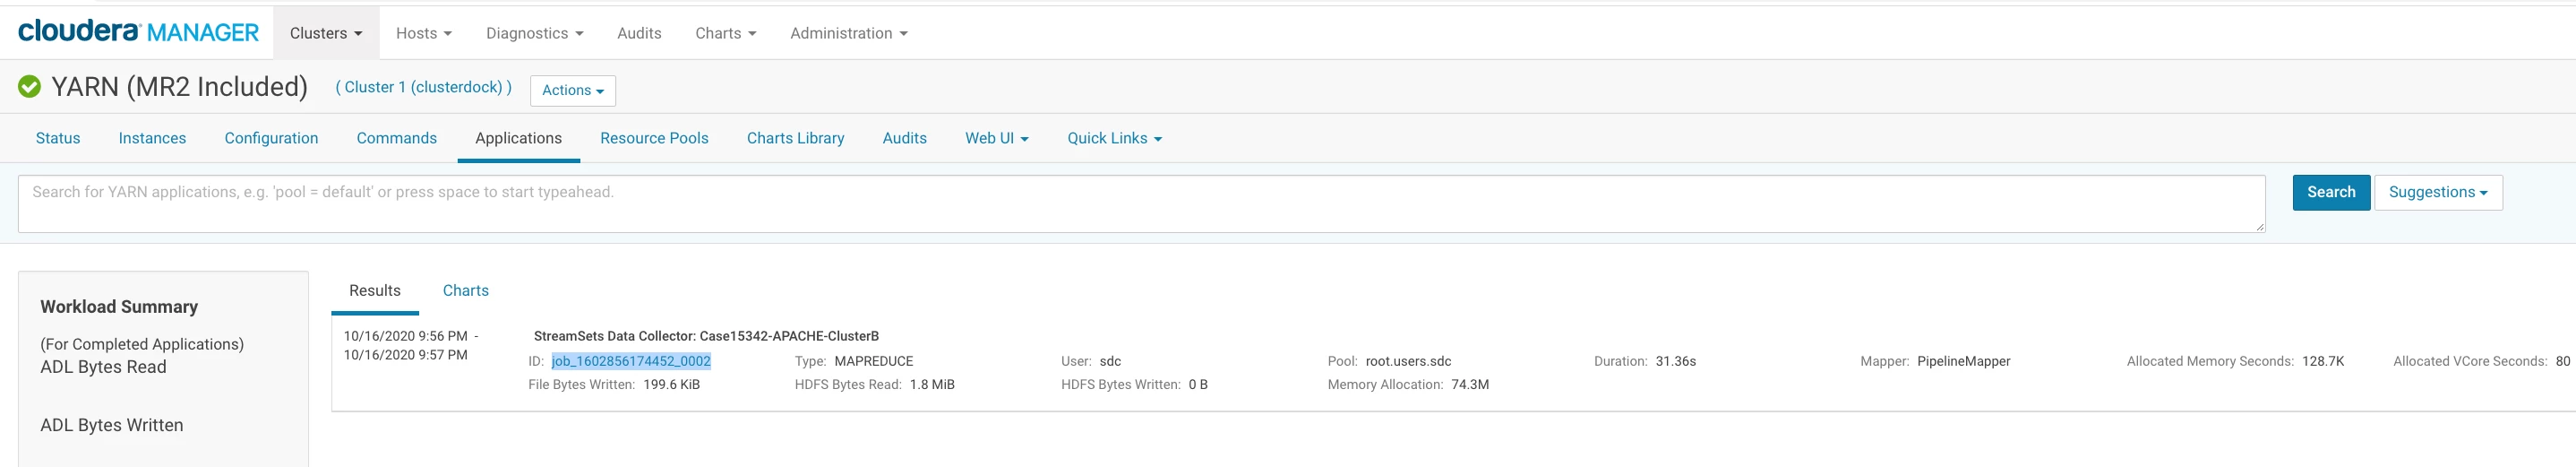Click the Allocated VCore Seconds label
Viewport: 2576px width, 467px height.
pyautogui.click(x=2470, y=361)
